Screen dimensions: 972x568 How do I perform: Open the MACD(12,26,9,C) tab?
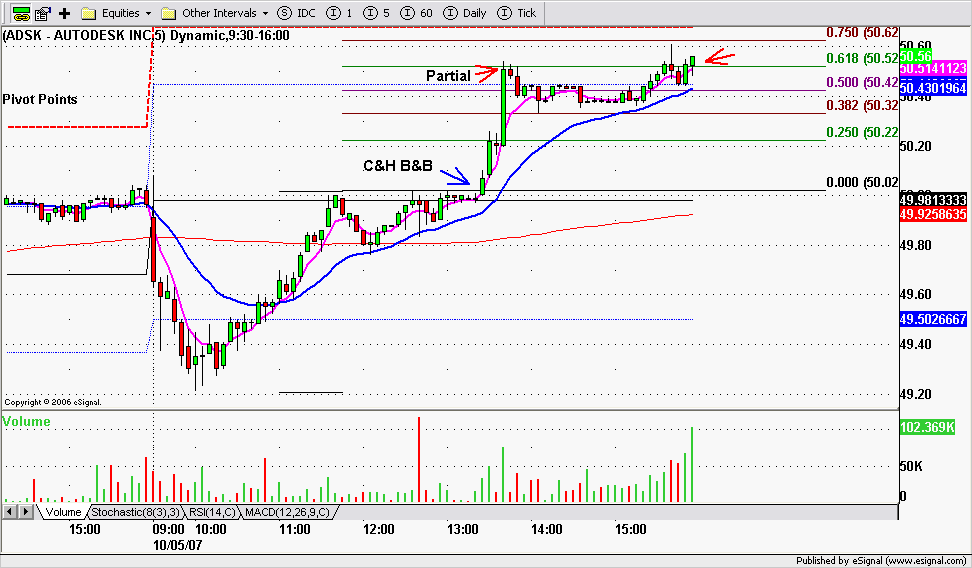pyautogui.click(x=287, y=512)
